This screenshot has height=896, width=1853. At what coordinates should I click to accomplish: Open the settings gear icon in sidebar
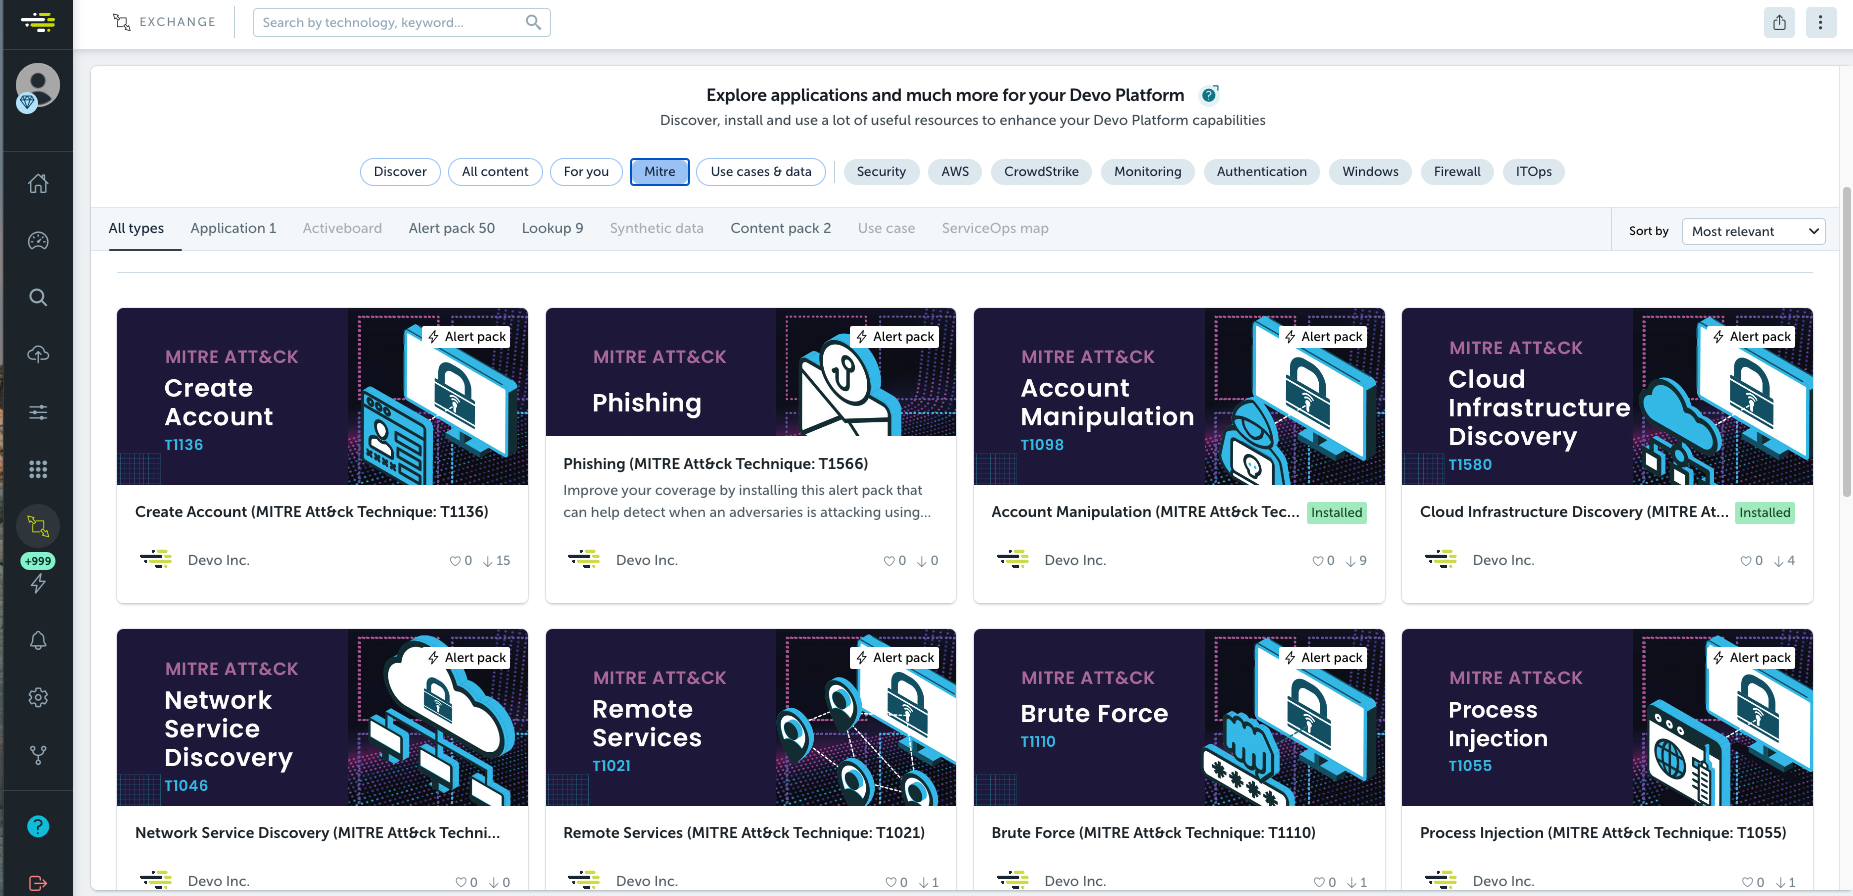pyautogui.click(x=38, y=697)
